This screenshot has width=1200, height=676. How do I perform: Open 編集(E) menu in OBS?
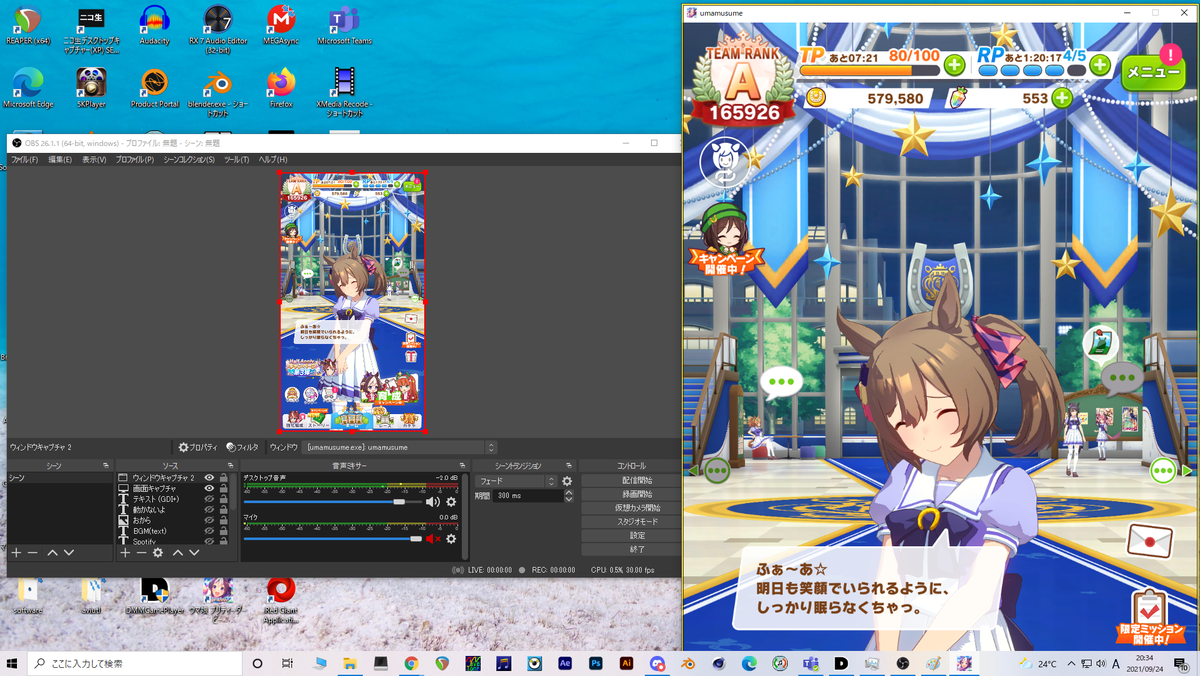60,159
